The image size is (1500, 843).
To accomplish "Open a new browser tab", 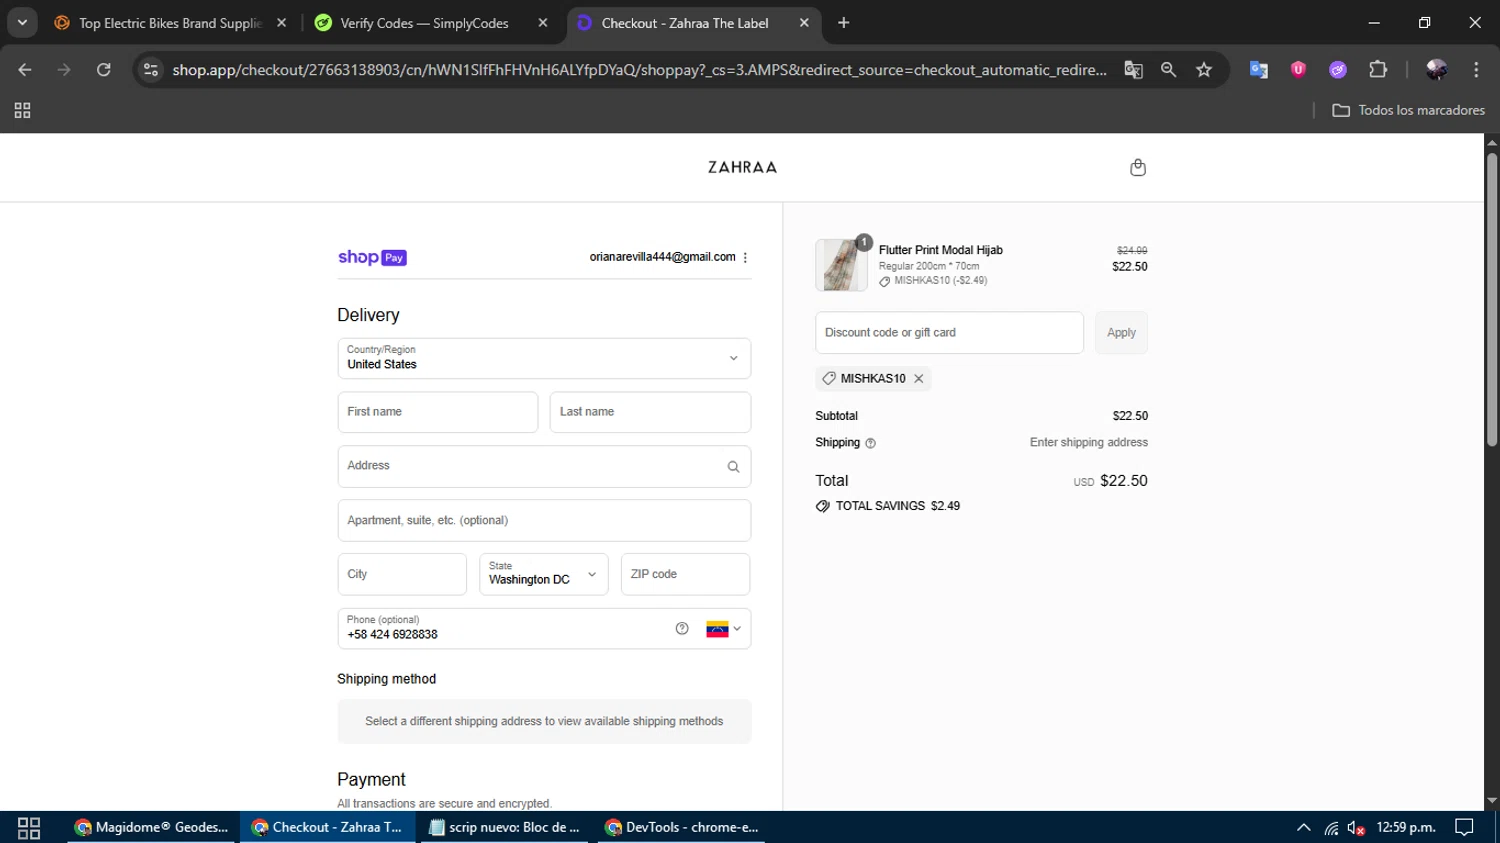I will click(844, 23).
